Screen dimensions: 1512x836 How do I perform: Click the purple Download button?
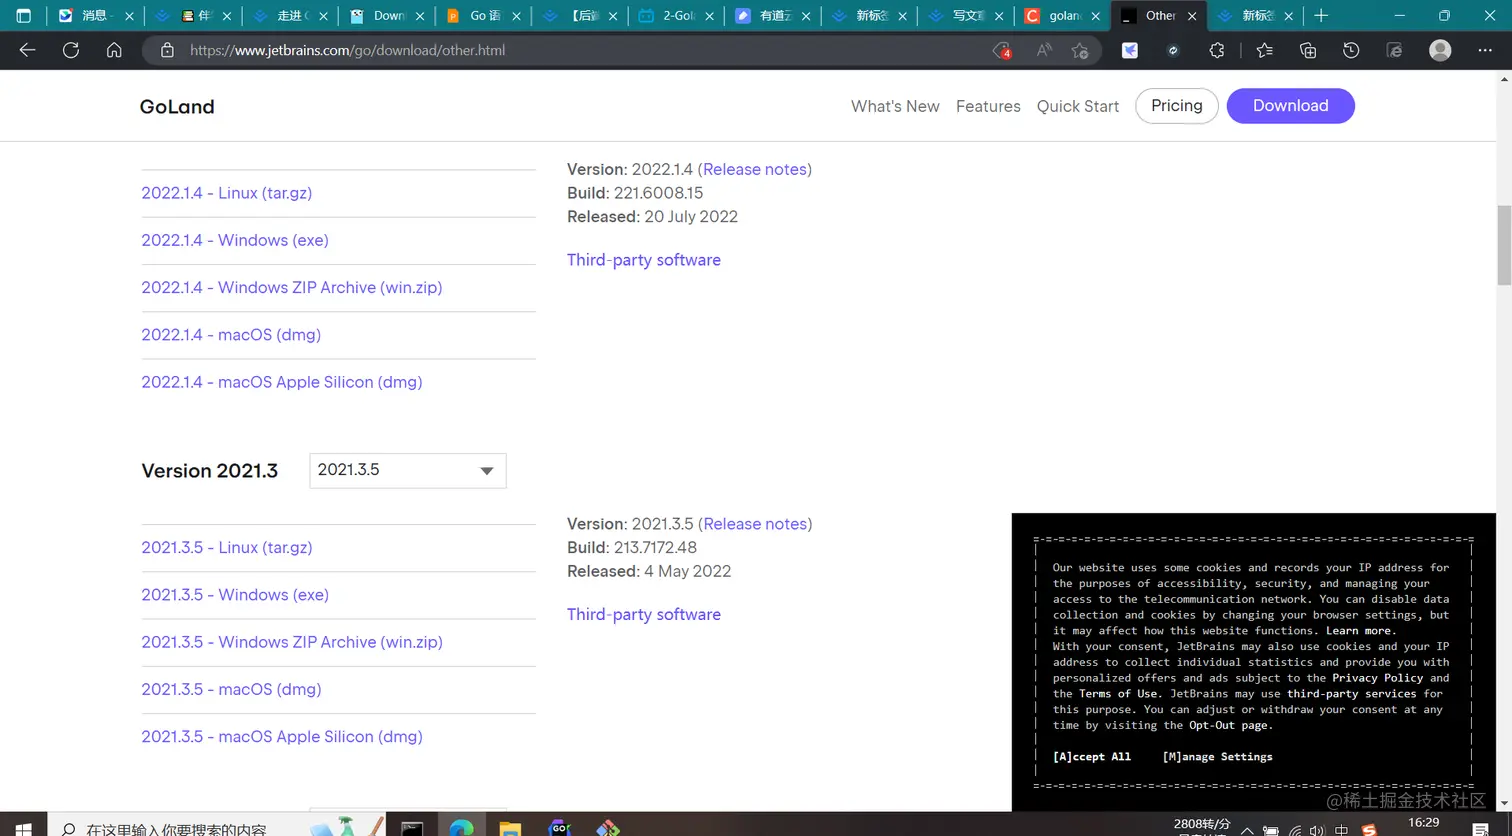pyautogui.click(x=1291, y=106)
